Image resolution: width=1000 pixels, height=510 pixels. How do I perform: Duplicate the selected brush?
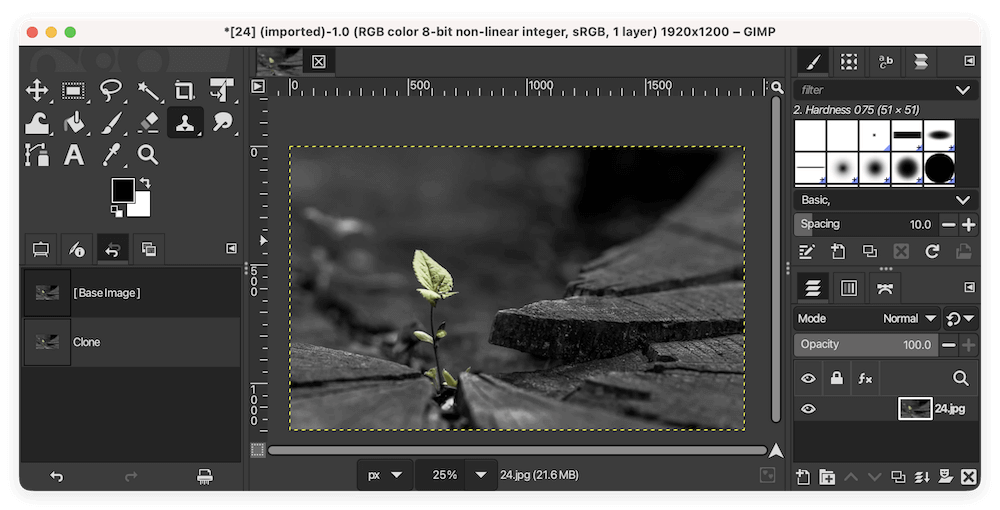(870, 251)
